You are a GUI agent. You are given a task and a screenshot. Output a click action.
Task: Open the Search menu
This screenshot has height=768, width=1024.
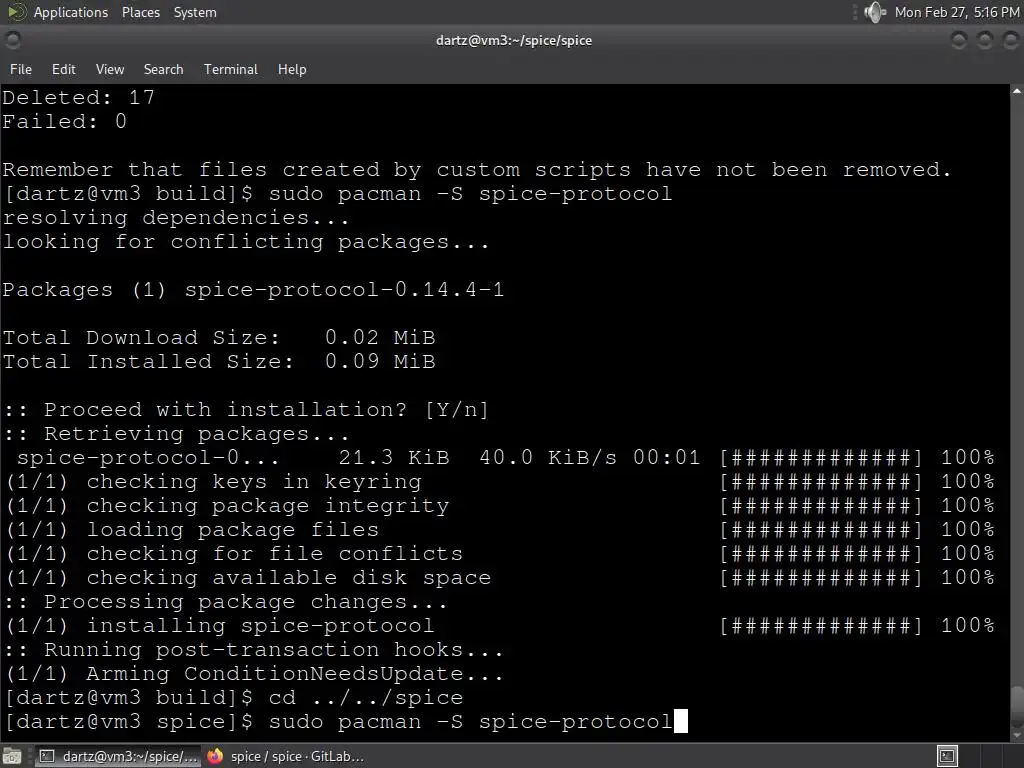coord(163,69)
